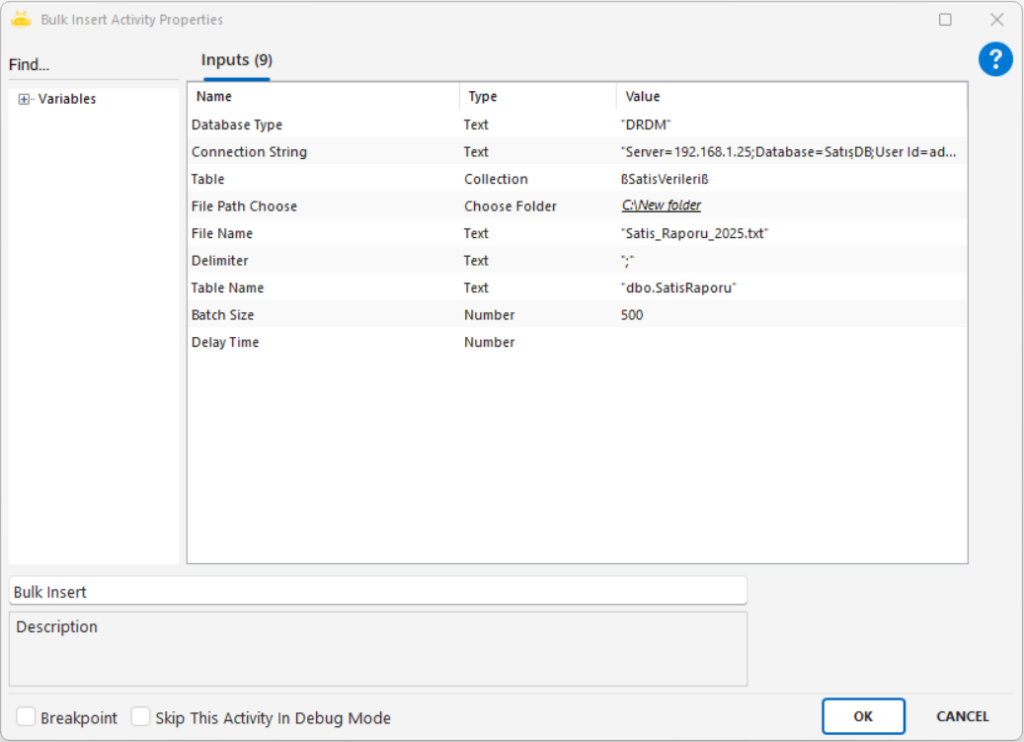Switch to the Inputs (9) tab

click(237, 60)
